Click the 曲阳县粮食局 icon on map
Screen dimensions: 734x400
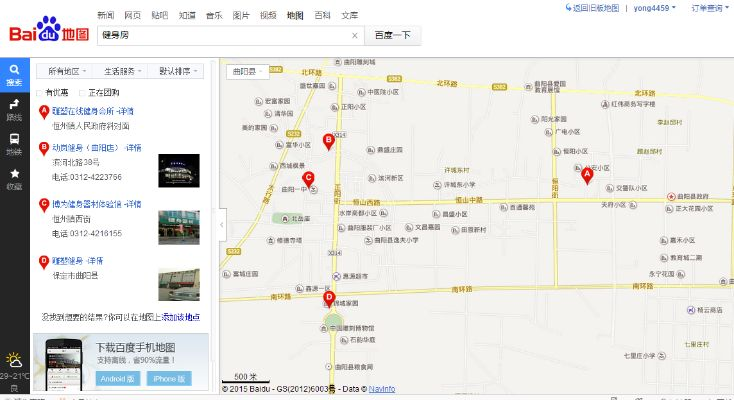[x=329, y=367]
